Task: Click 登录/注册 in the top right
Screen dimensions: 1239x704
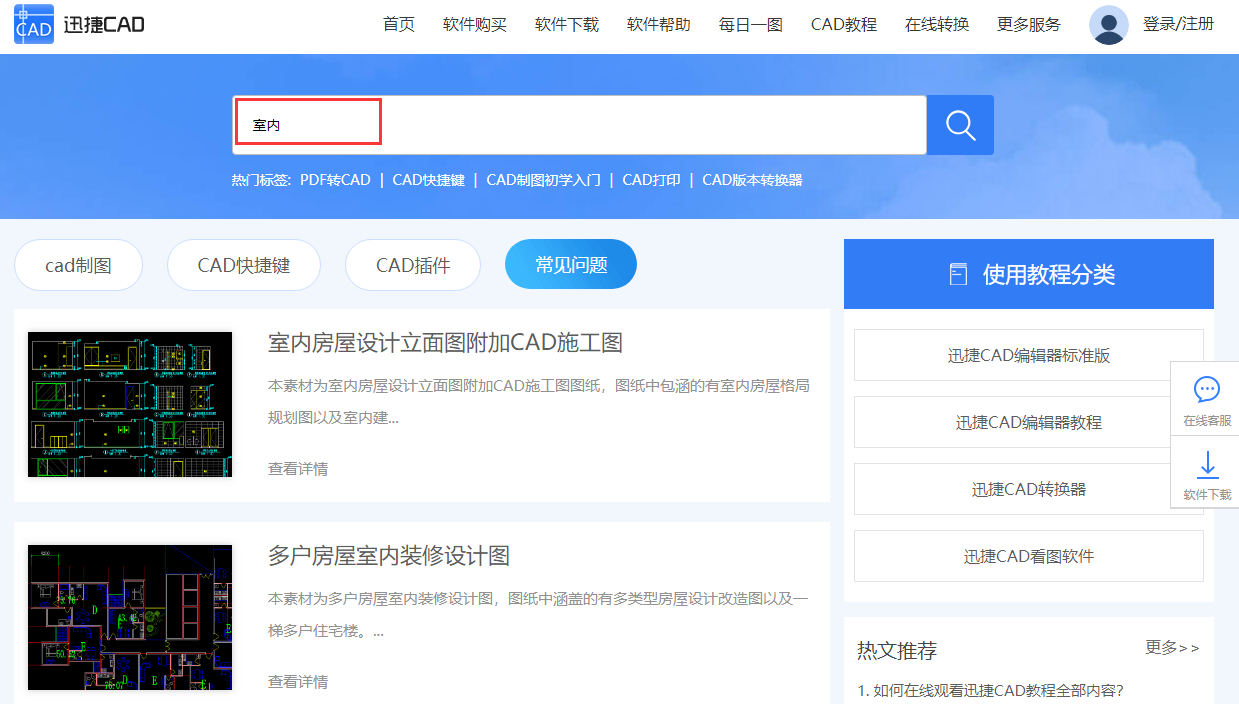Action: [x=1178, y=24]
